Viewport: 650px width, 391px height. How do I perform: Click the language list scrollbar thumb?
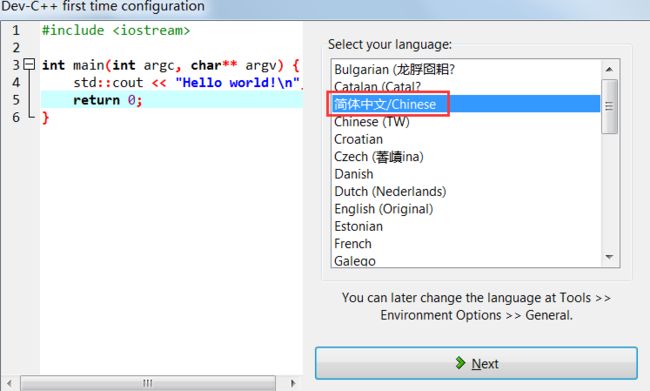609,106
